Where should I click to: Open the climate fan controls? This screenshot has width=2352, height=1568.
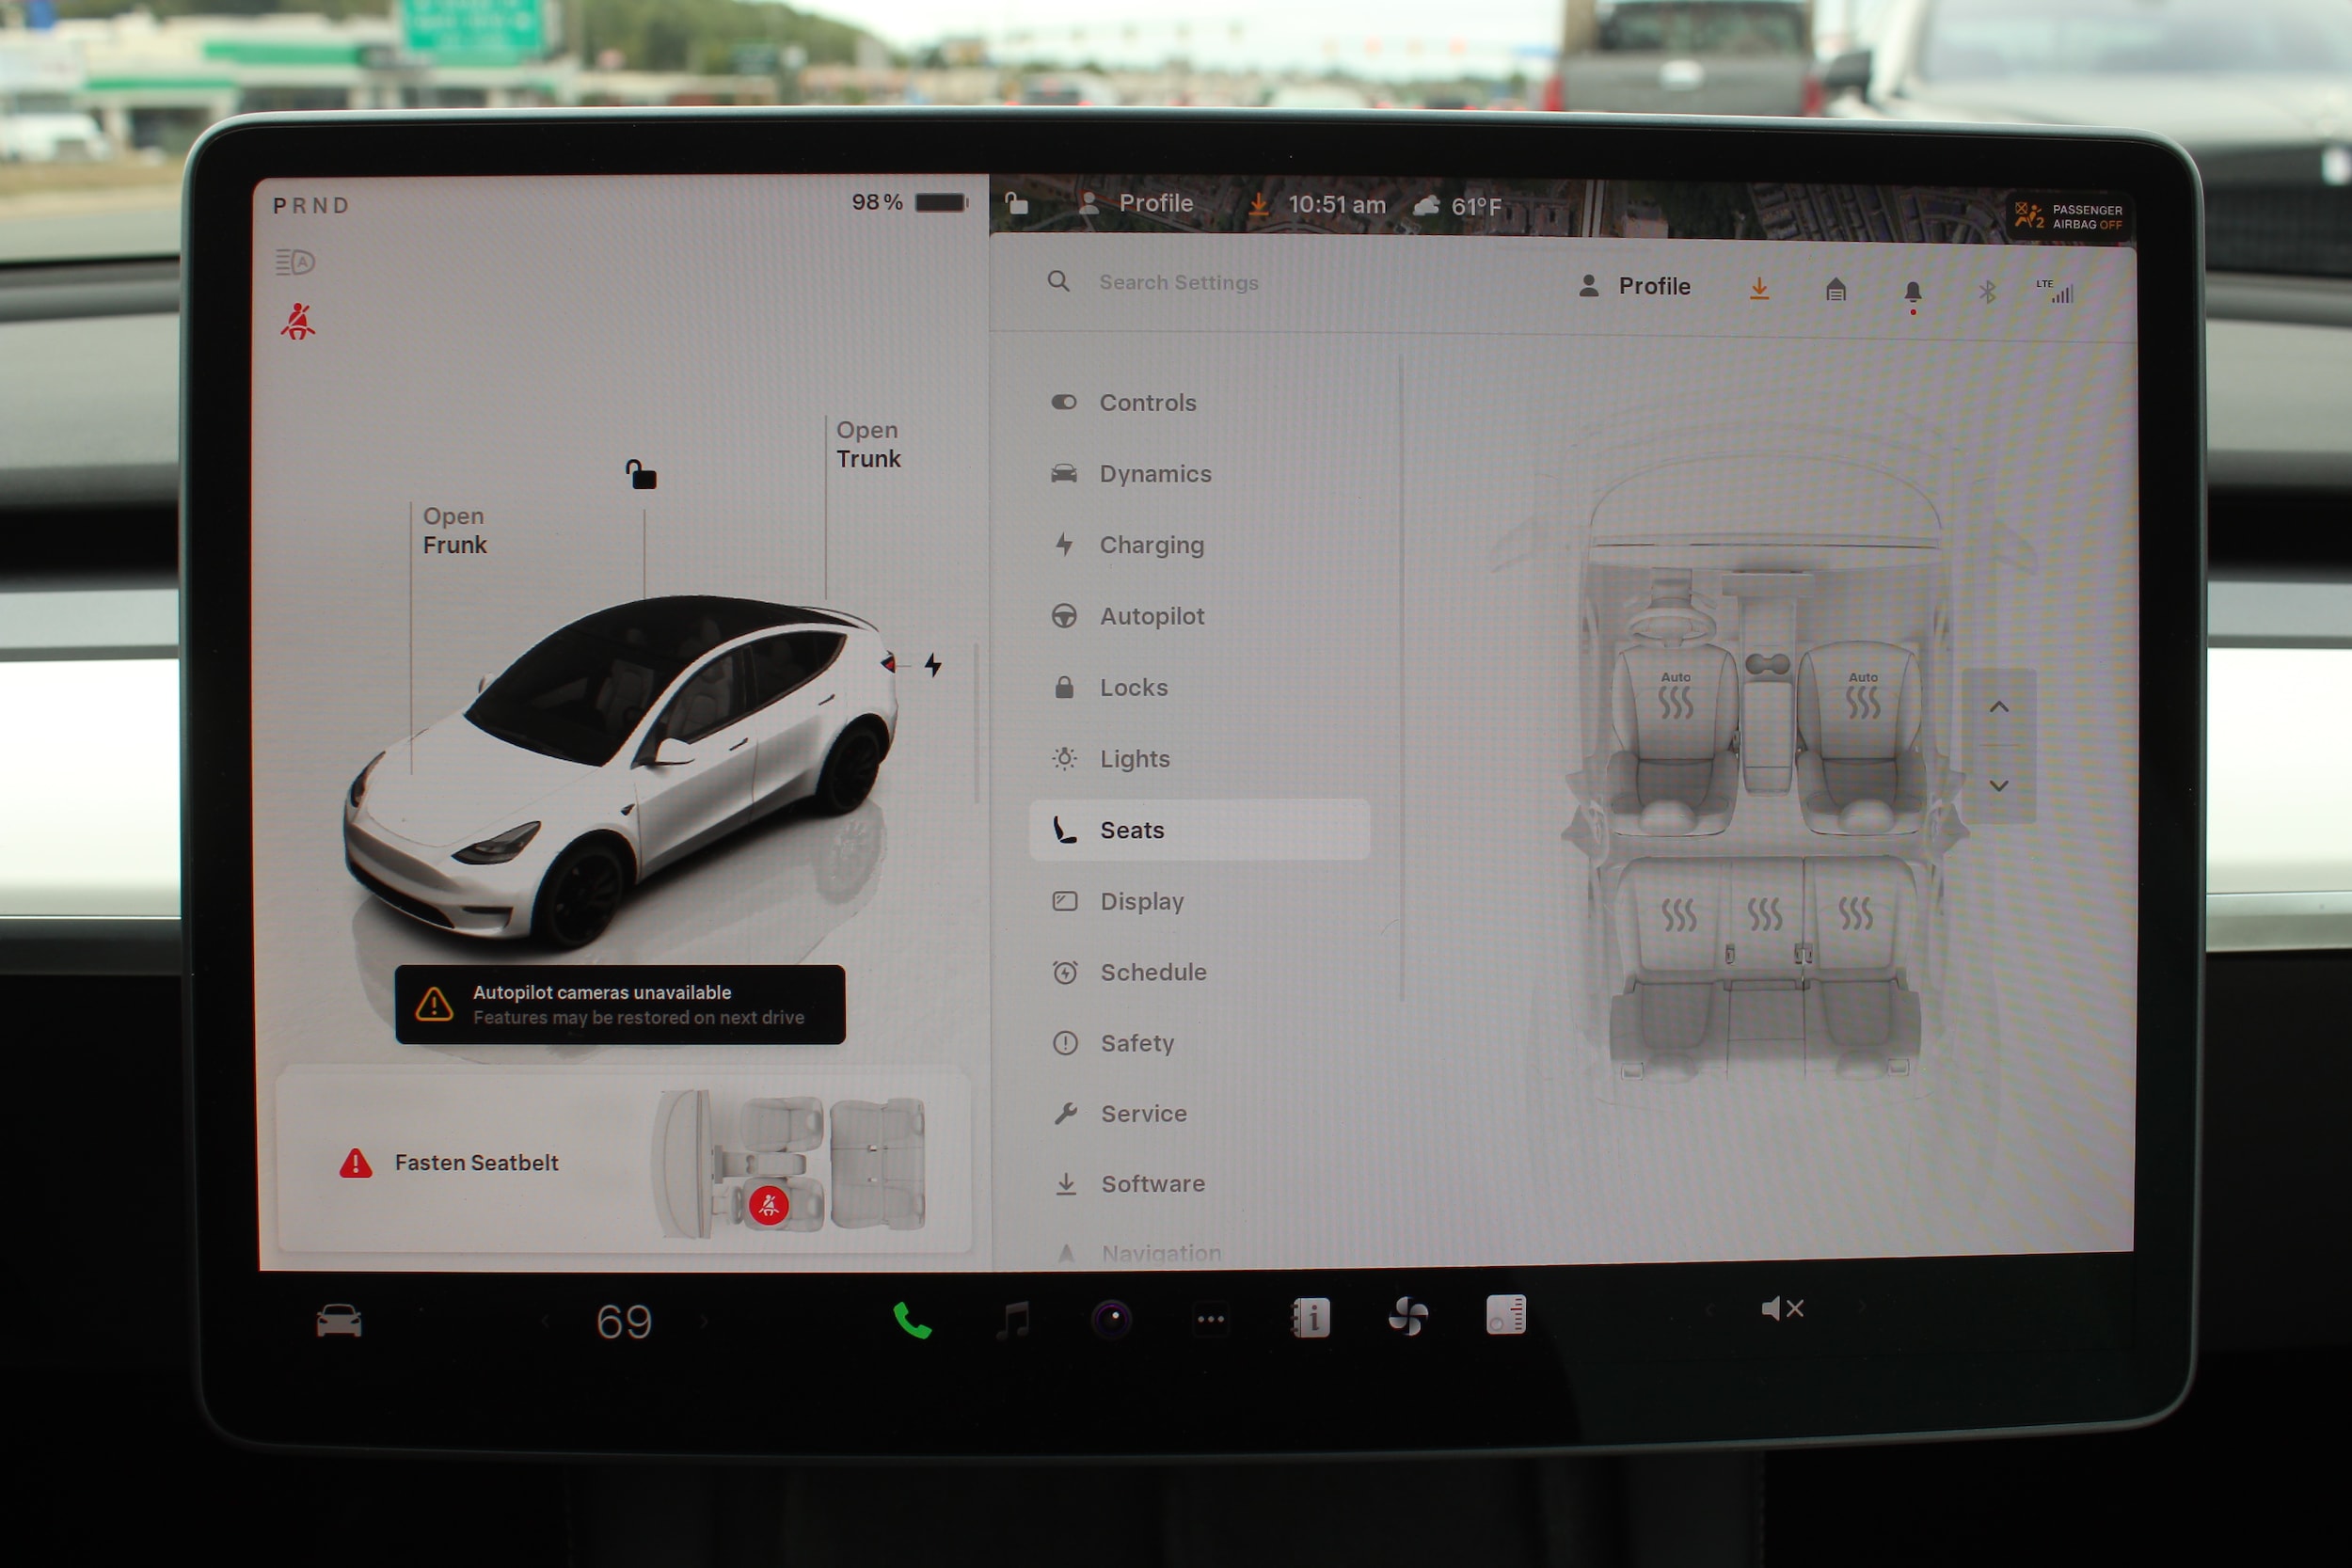(x=1408, y=1316)
